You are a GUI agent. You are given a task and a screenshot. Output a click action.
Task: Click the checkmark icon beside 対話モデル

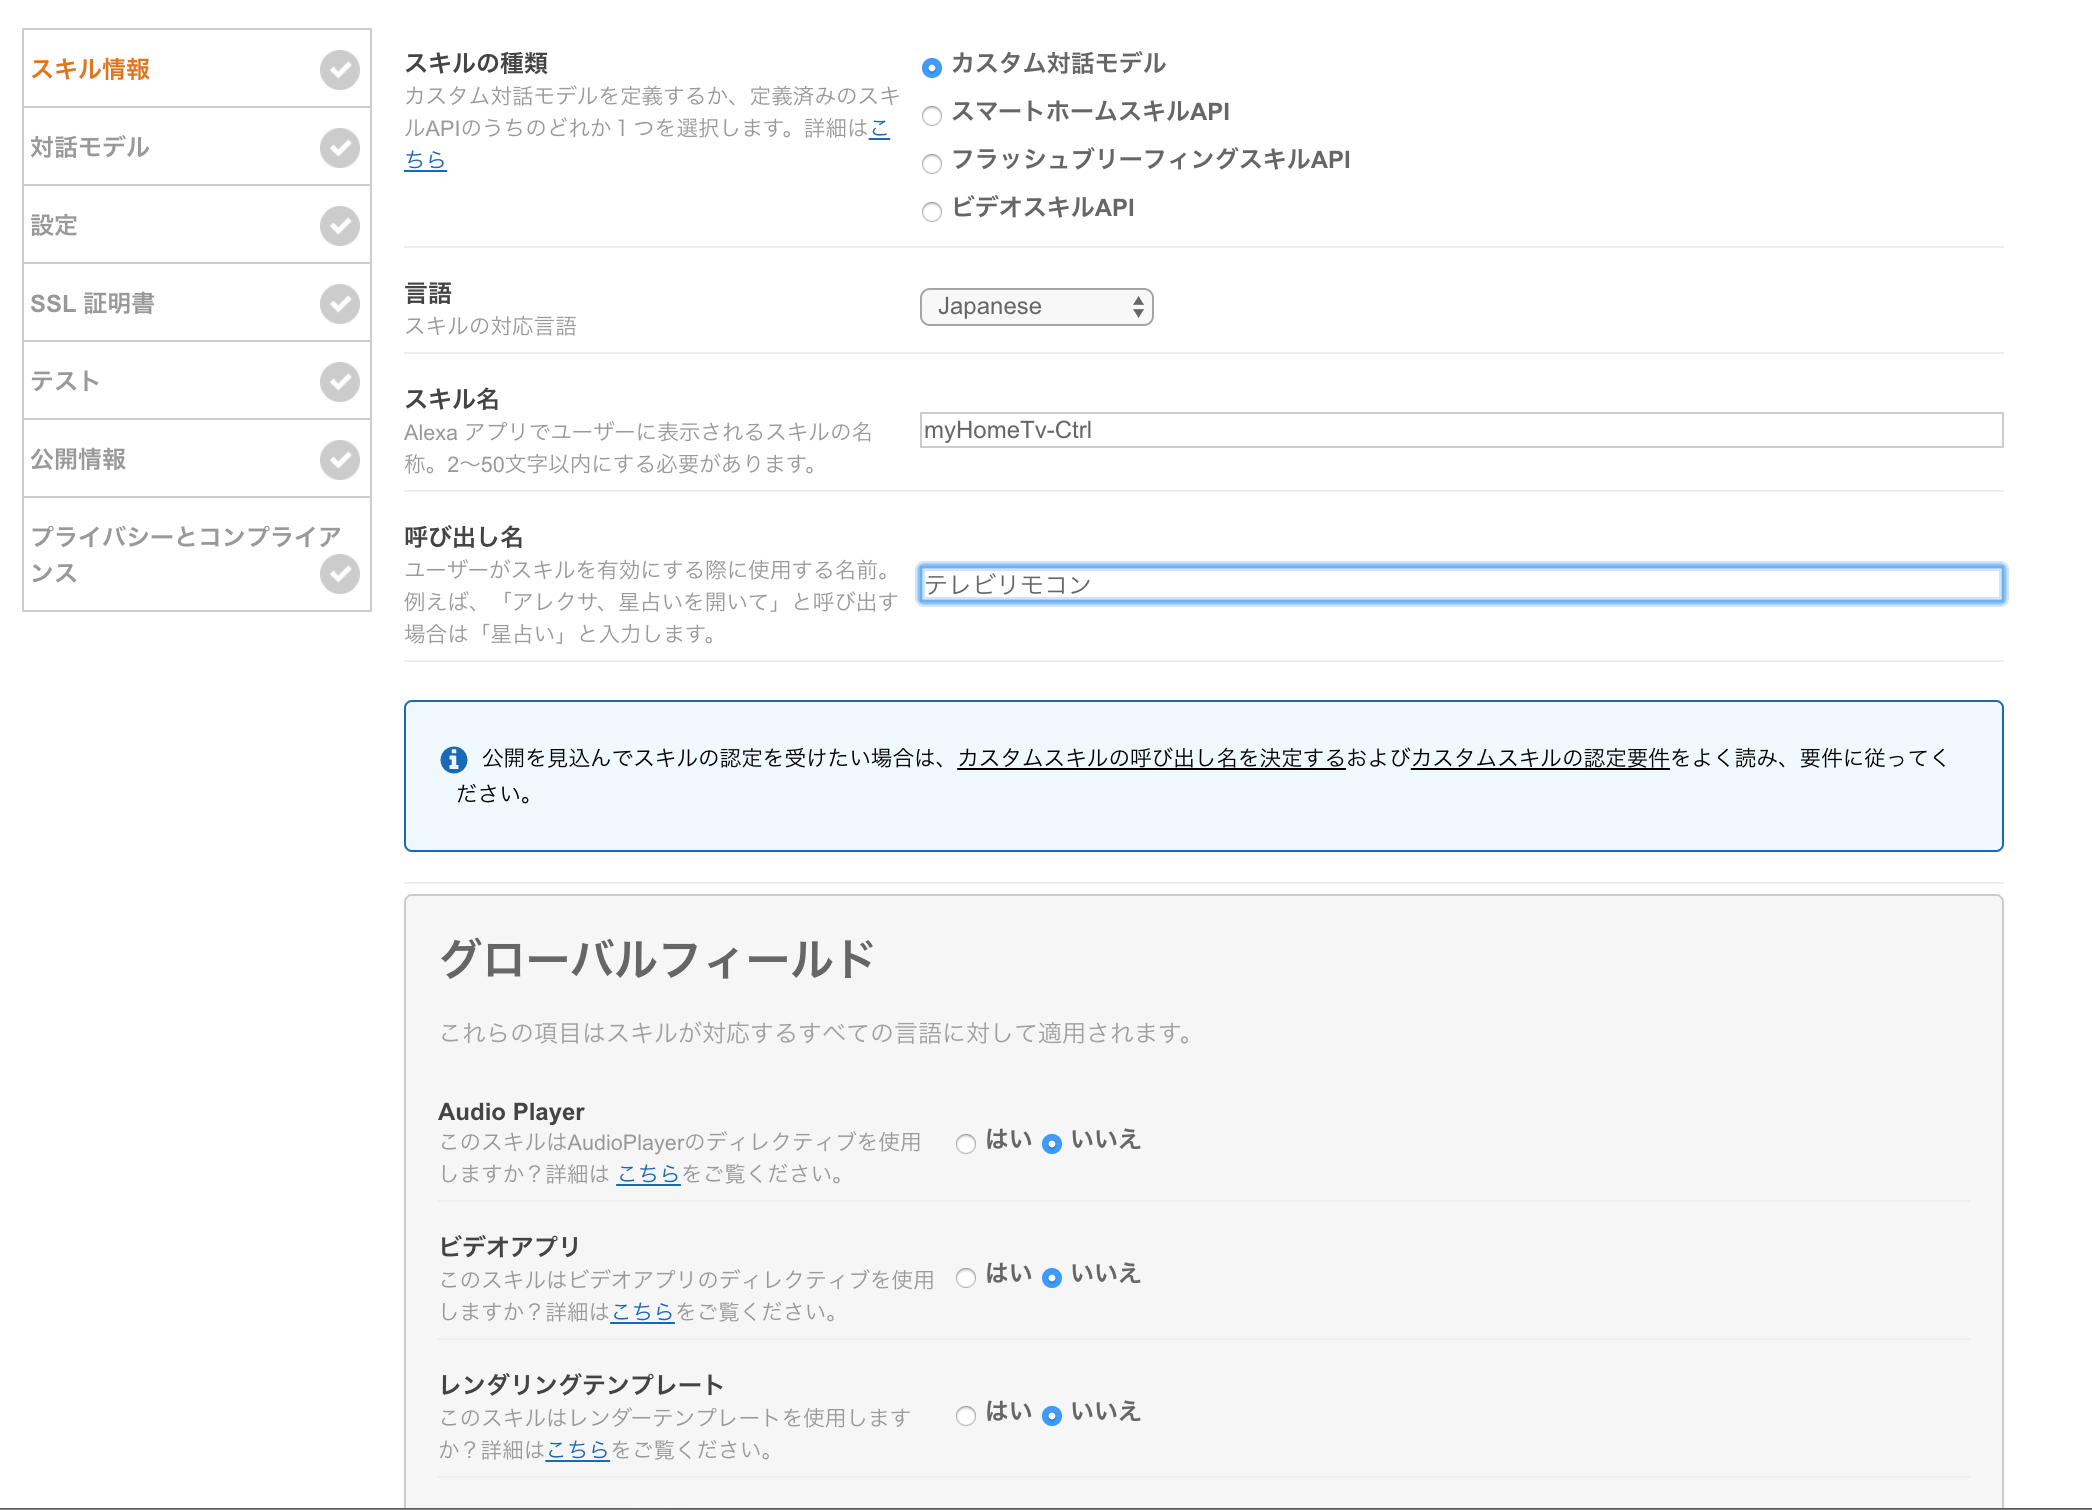coord(340,148)
